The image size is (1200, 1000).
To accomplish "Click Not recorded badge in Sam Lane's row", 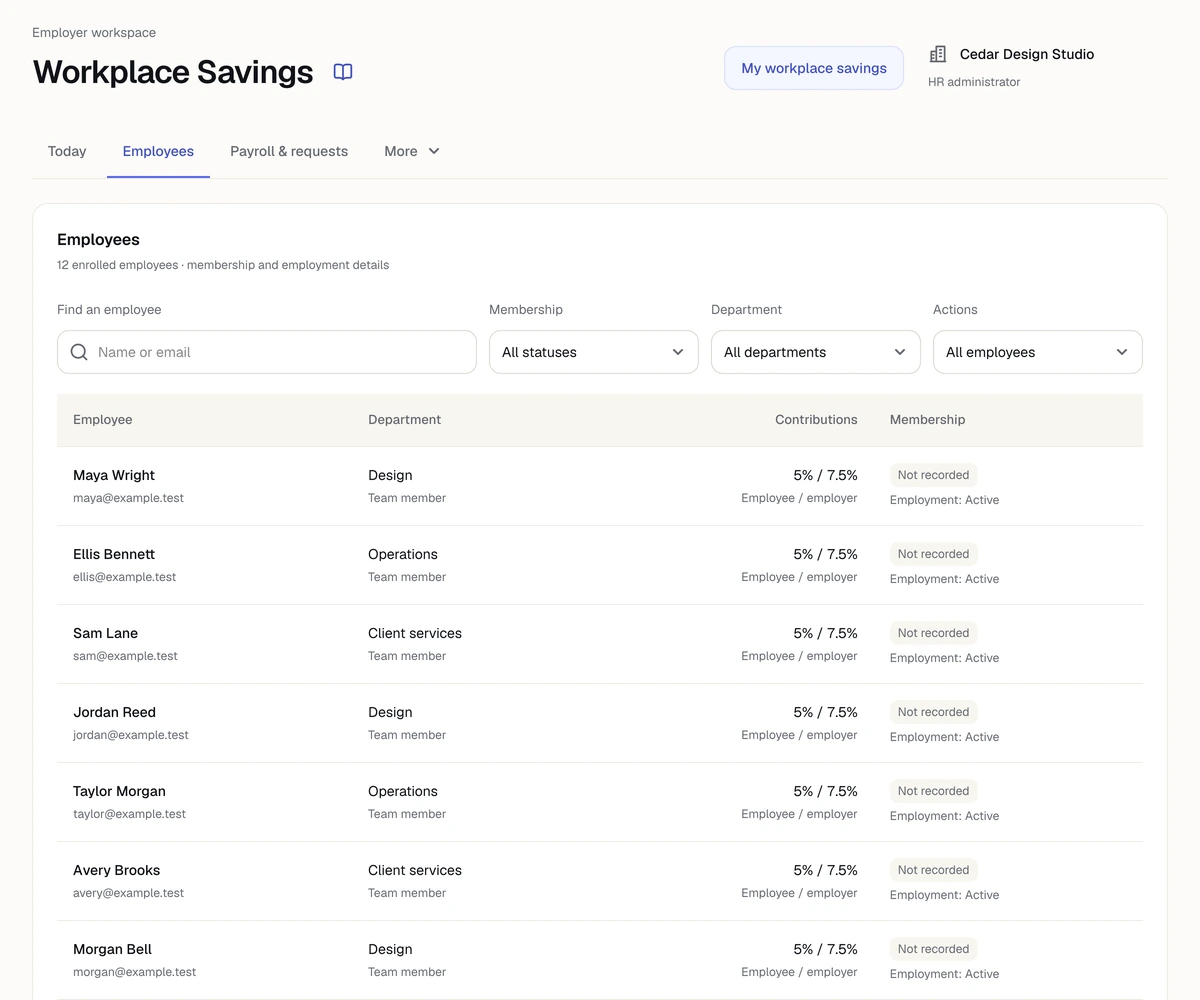I will tap(933, 633).
